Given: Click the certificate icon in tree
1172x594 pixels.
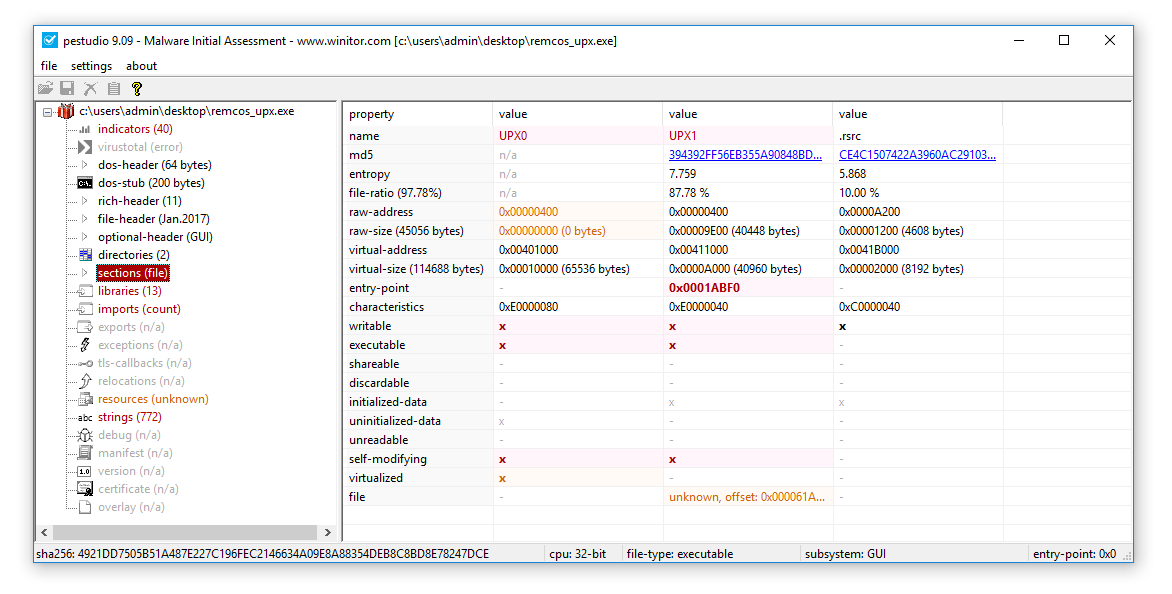Looking at the screenshot, I should point(85,489).
